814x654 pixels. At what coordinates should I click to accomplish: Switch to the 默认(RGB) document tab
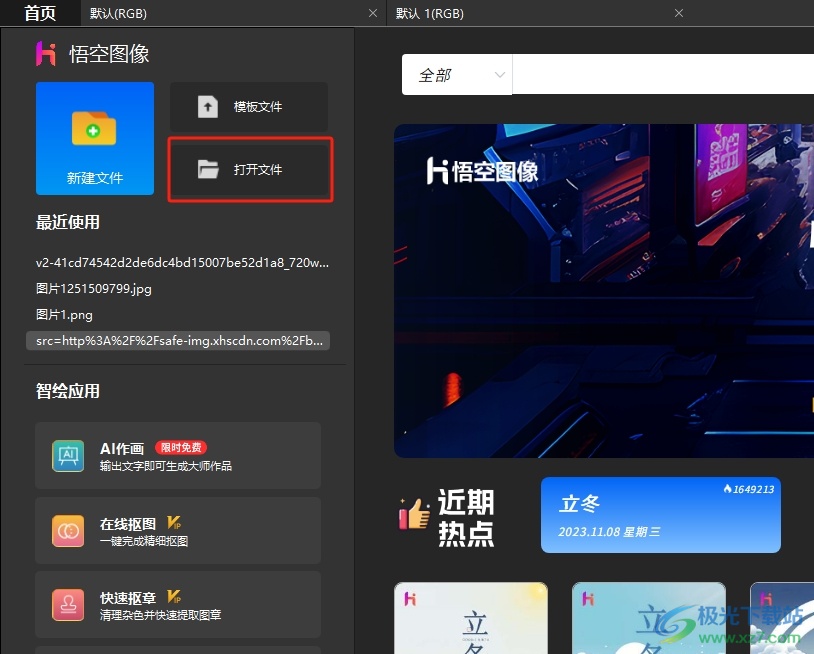coord(233,13)
